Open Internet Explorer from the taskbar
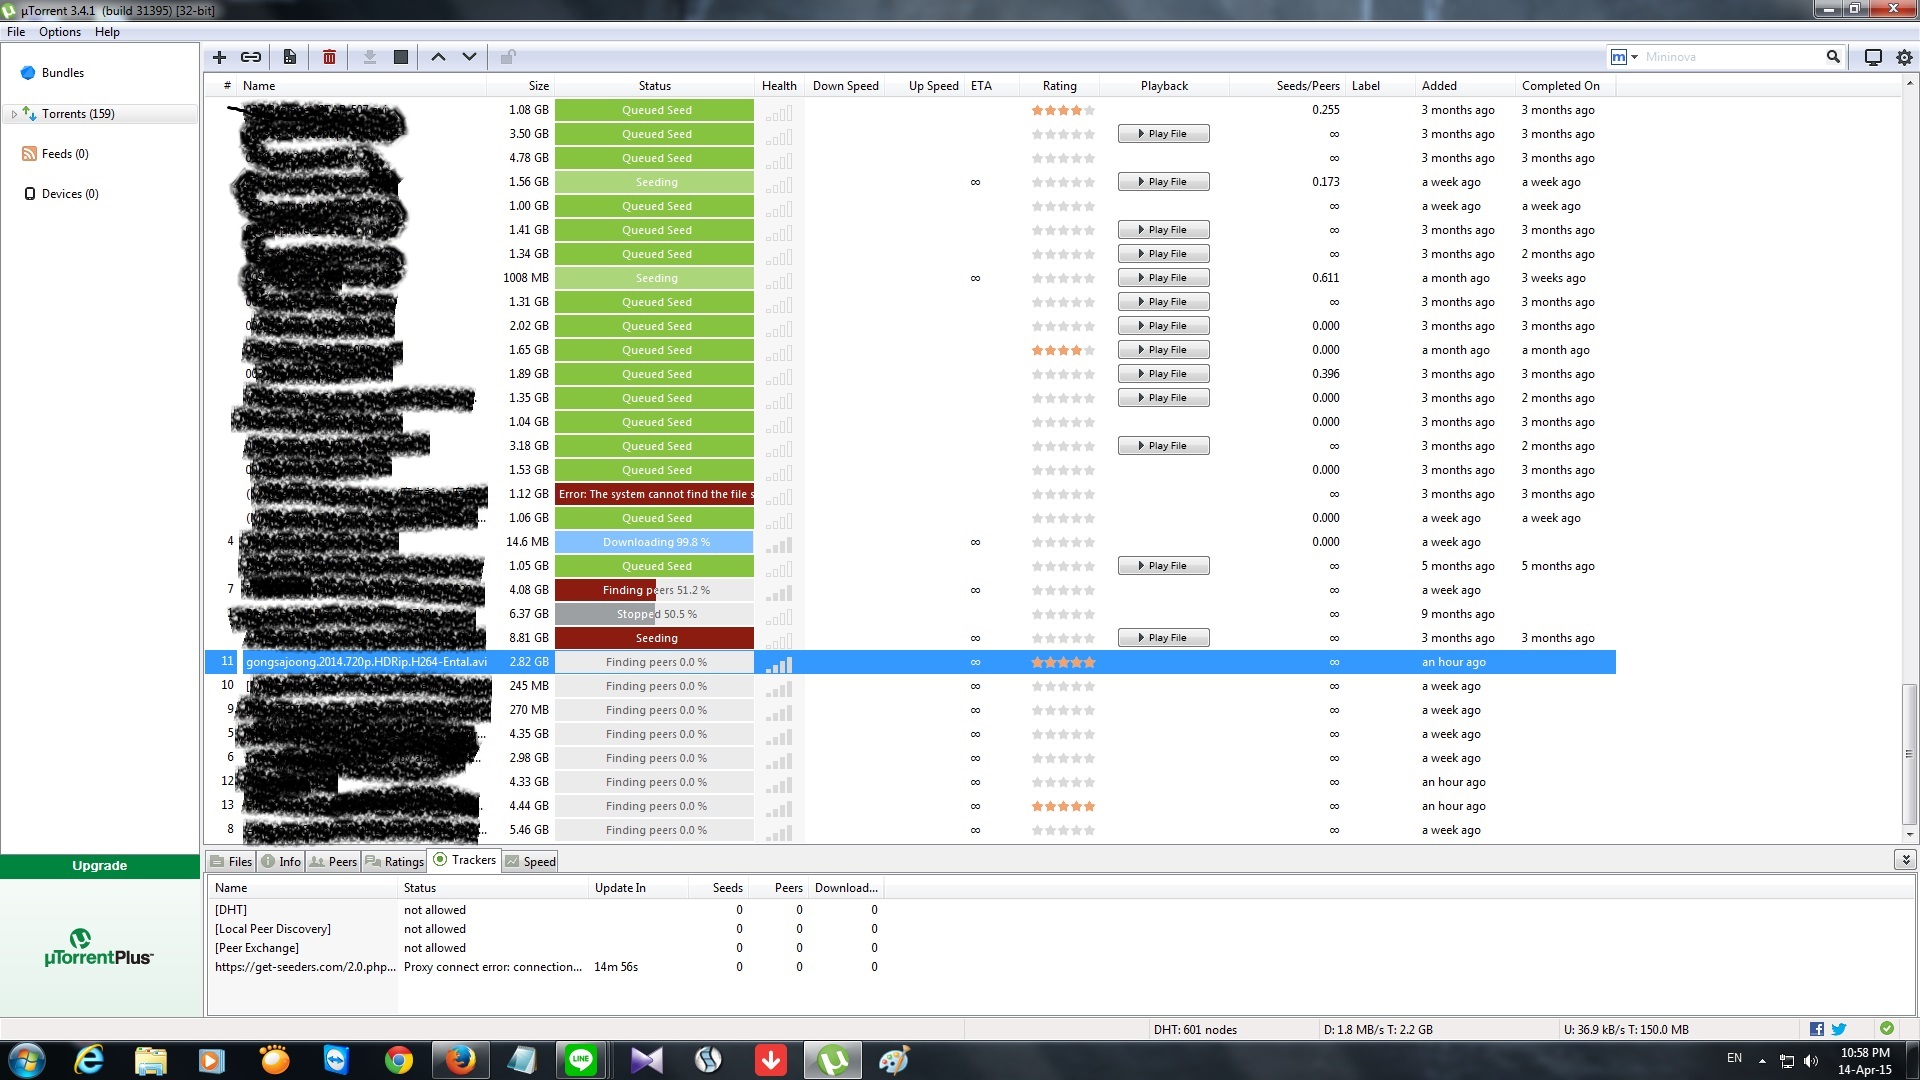Image resolution: width=1920 pixels, height=1080 pixels. (x=89, y=1060)
